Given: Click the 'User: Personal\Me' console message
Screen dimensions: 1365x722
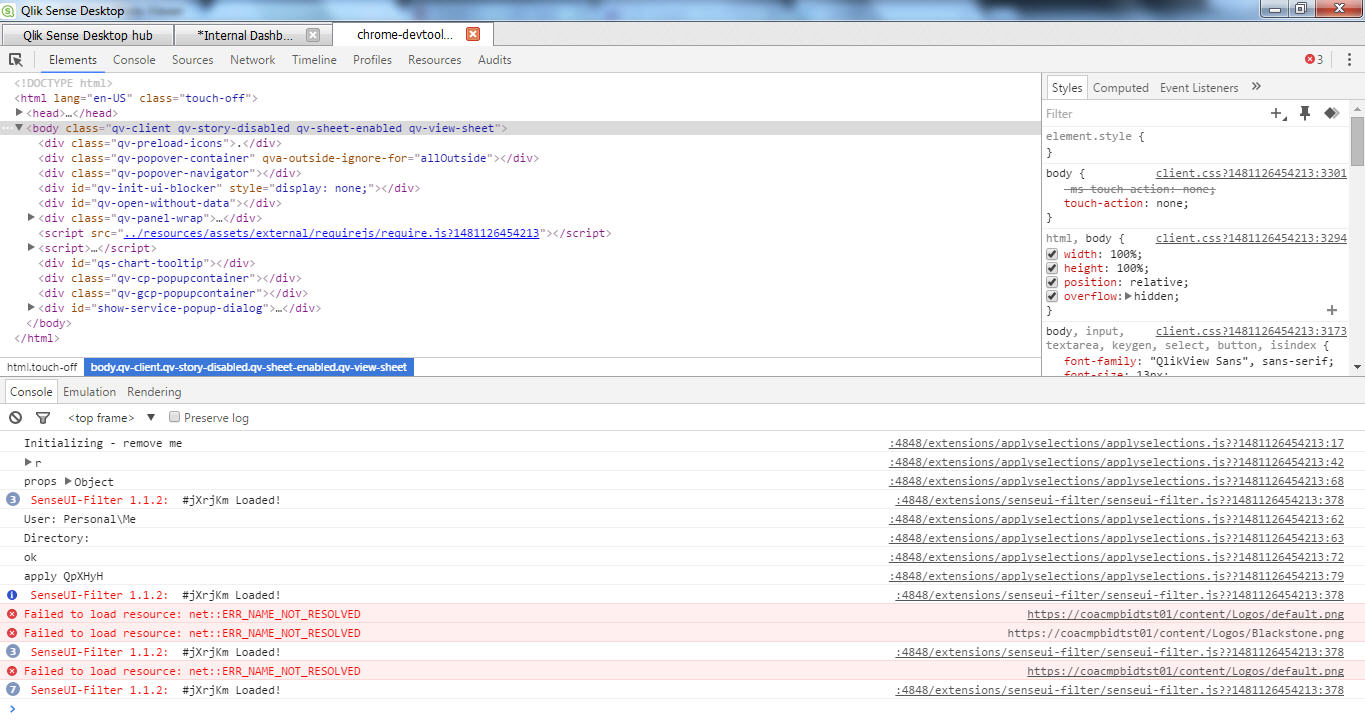Looking at the screenshot, I should click(x=80, y=519).
